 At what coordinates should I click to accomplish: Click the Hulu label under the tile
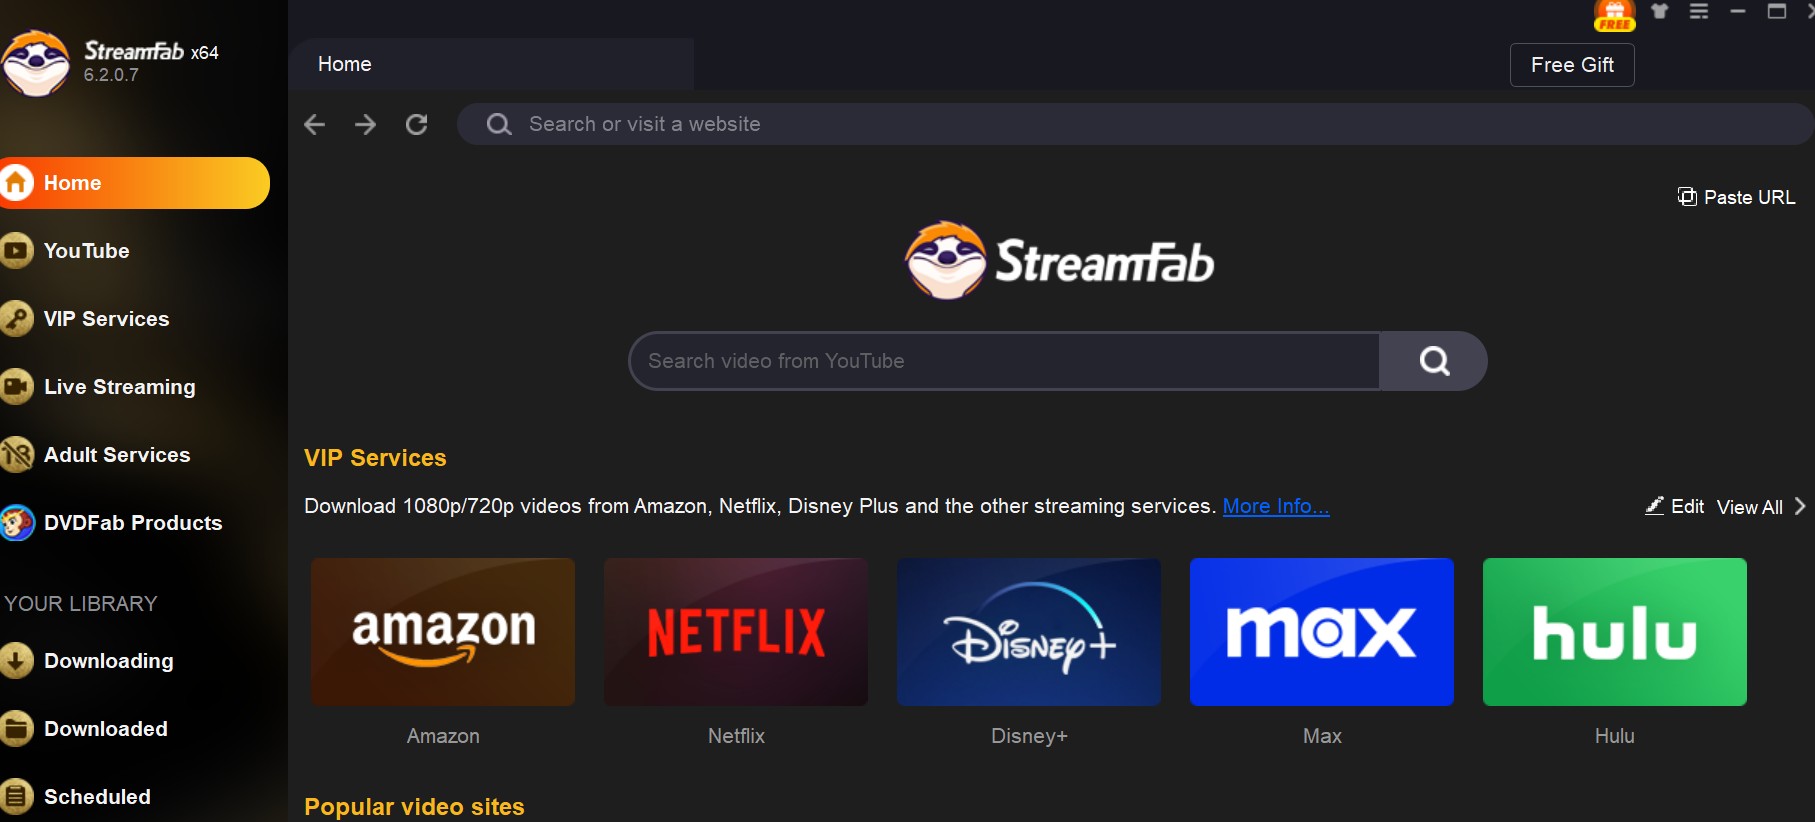click(1615, 736)
